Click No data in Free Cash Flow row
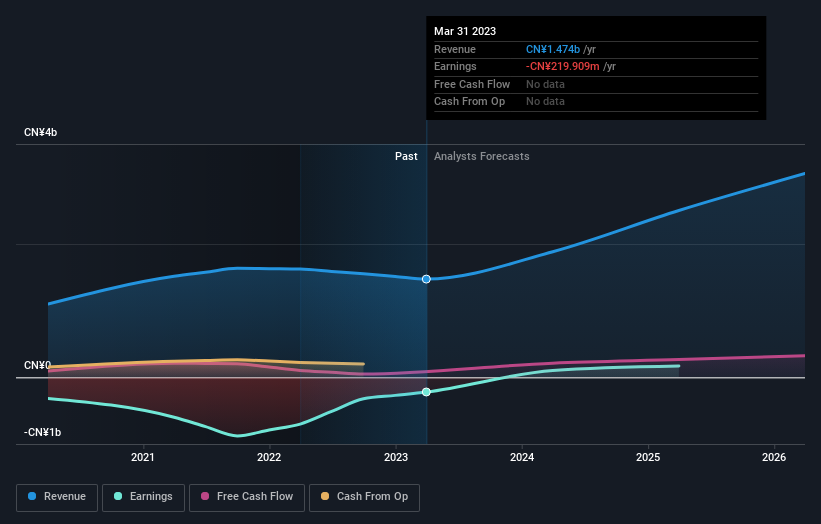Viewport: 821px width, 524px height. (x=546, y=84)
